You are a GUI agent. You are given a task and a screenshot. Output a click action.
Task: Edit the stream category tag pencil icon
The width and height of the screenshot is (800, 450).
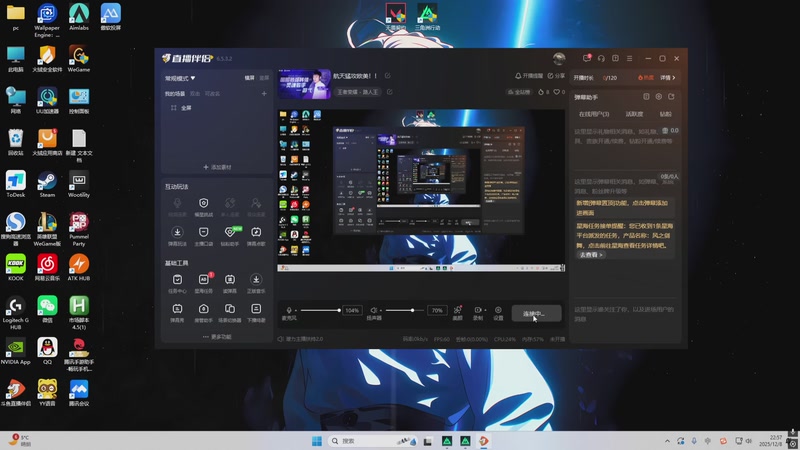389,92
